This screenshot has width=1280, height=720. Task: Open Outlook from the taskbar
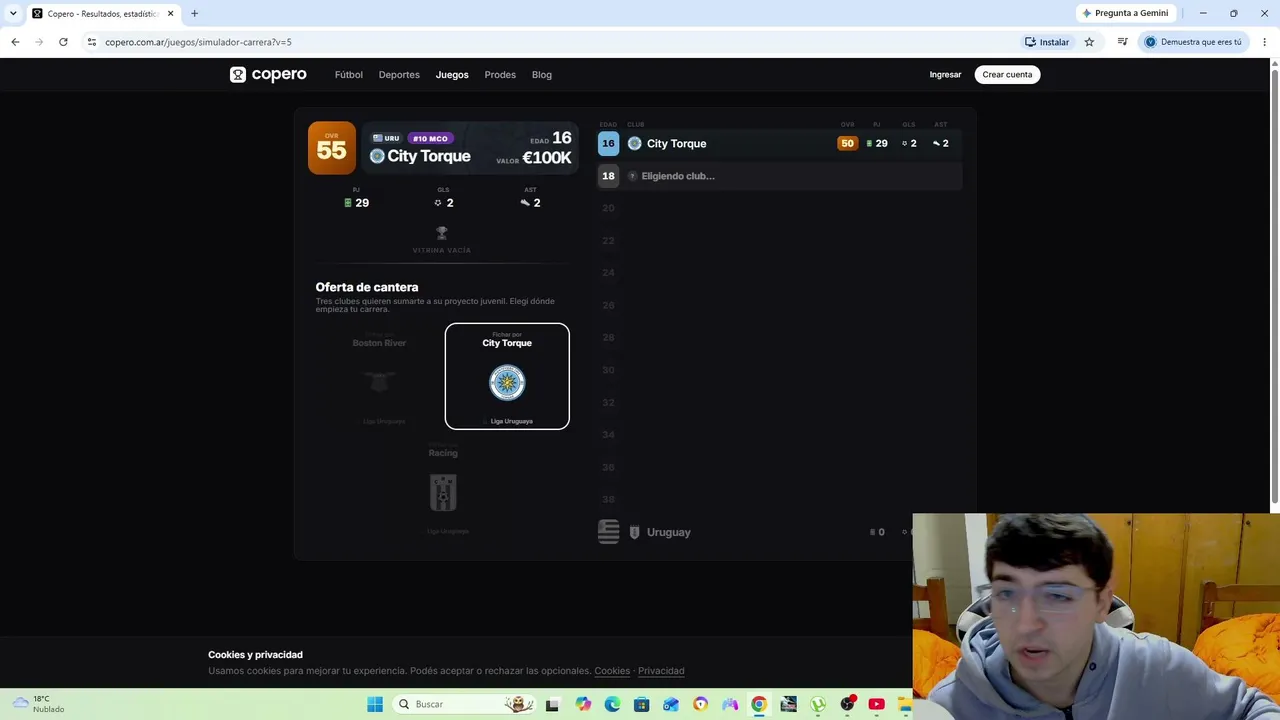[x=671, y=704]
